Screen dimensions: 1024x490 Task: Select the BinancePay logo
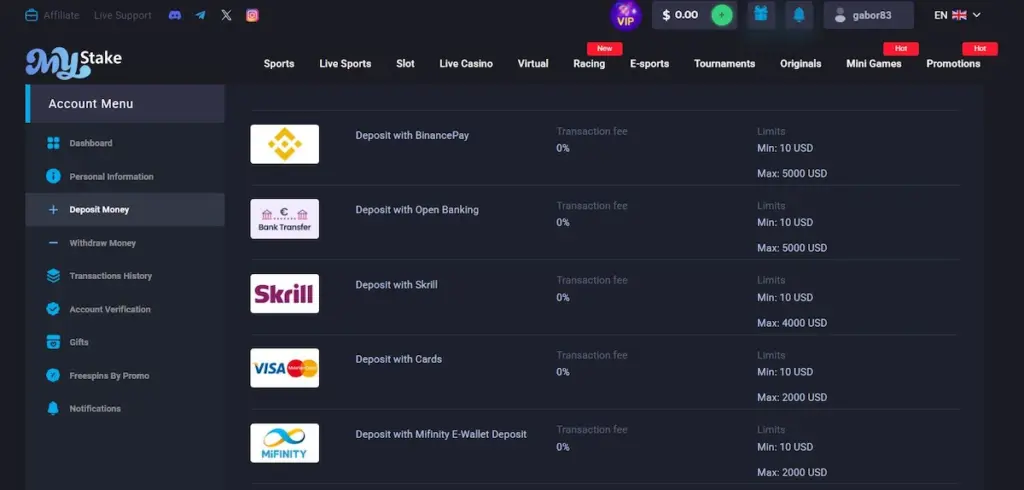point(285,144)
